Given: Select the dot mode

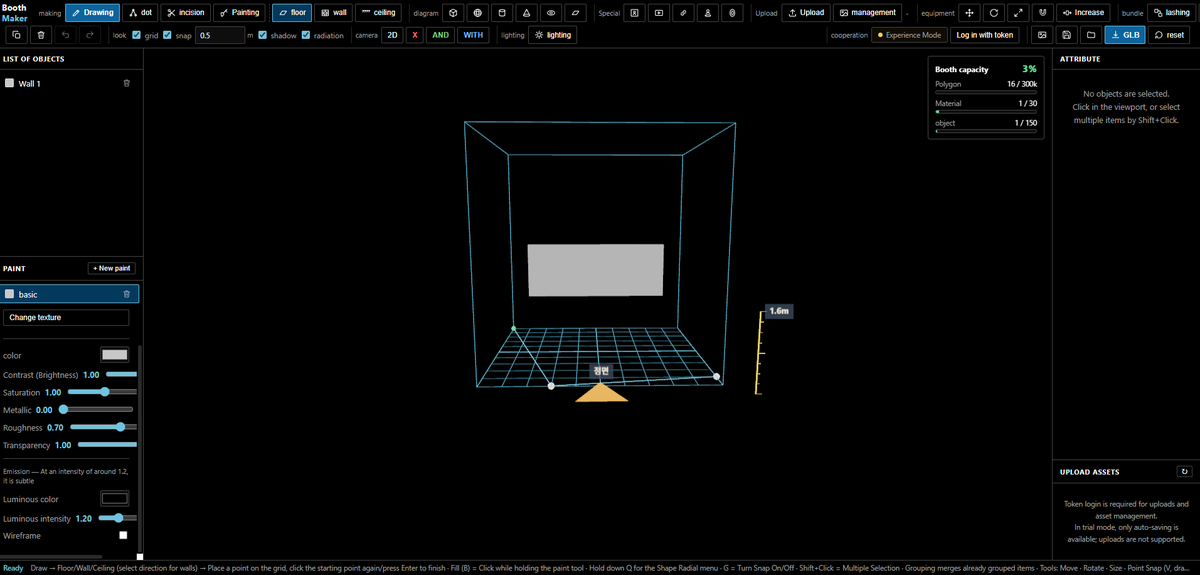Looking at the screenshot, I should click(141, 13).
